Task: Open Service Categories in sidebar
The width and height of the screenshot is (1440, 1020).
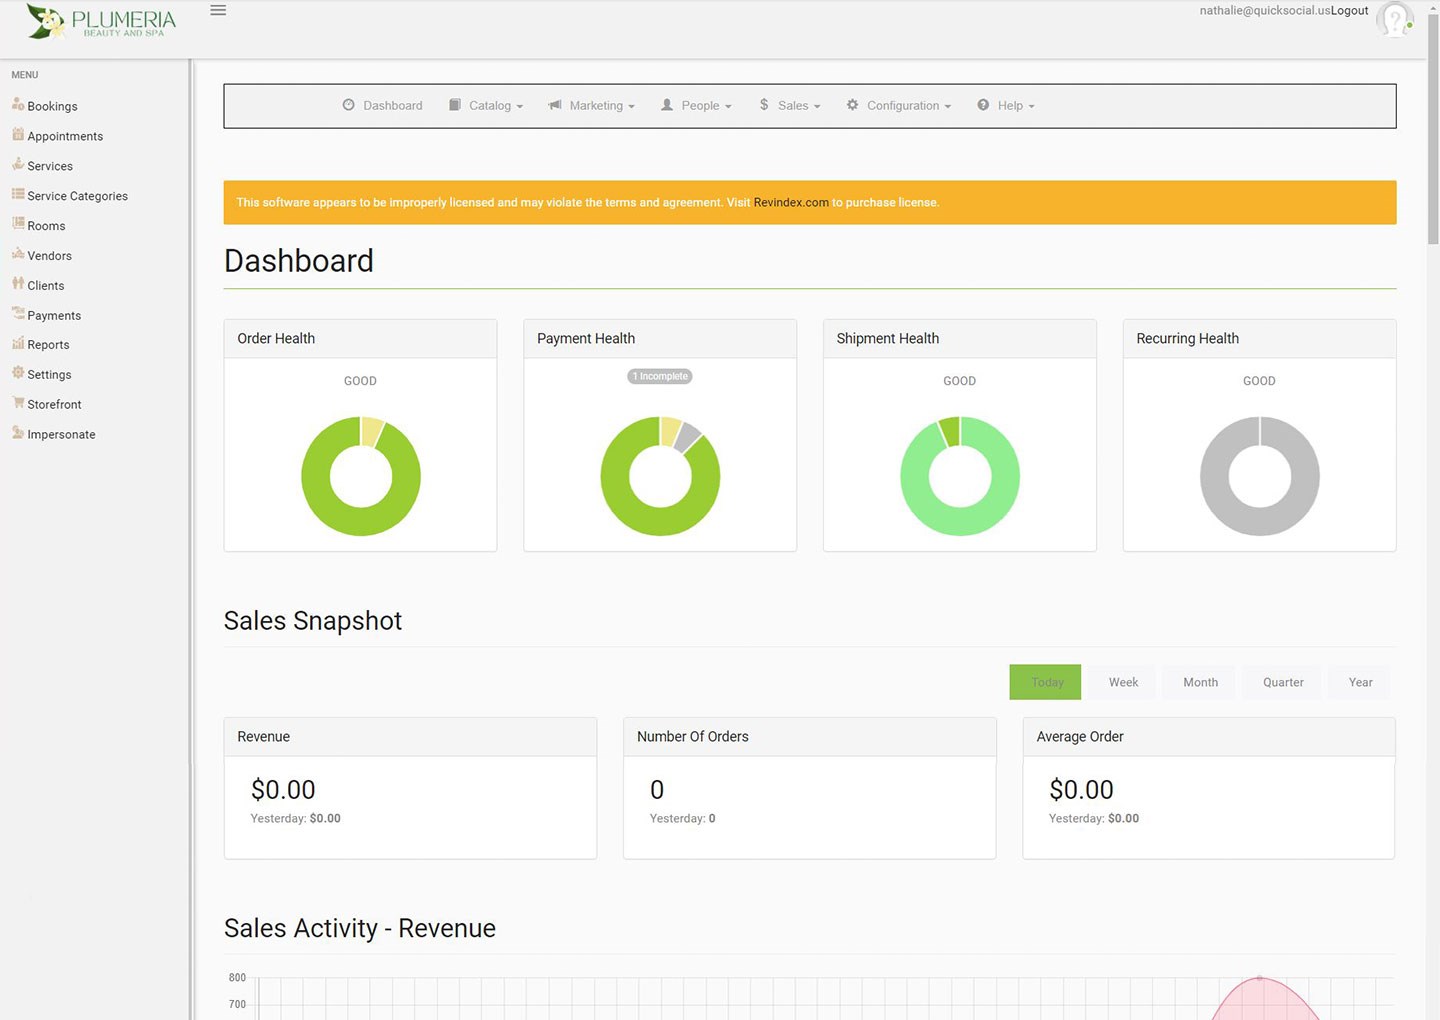Action: [x=77, y=196]
